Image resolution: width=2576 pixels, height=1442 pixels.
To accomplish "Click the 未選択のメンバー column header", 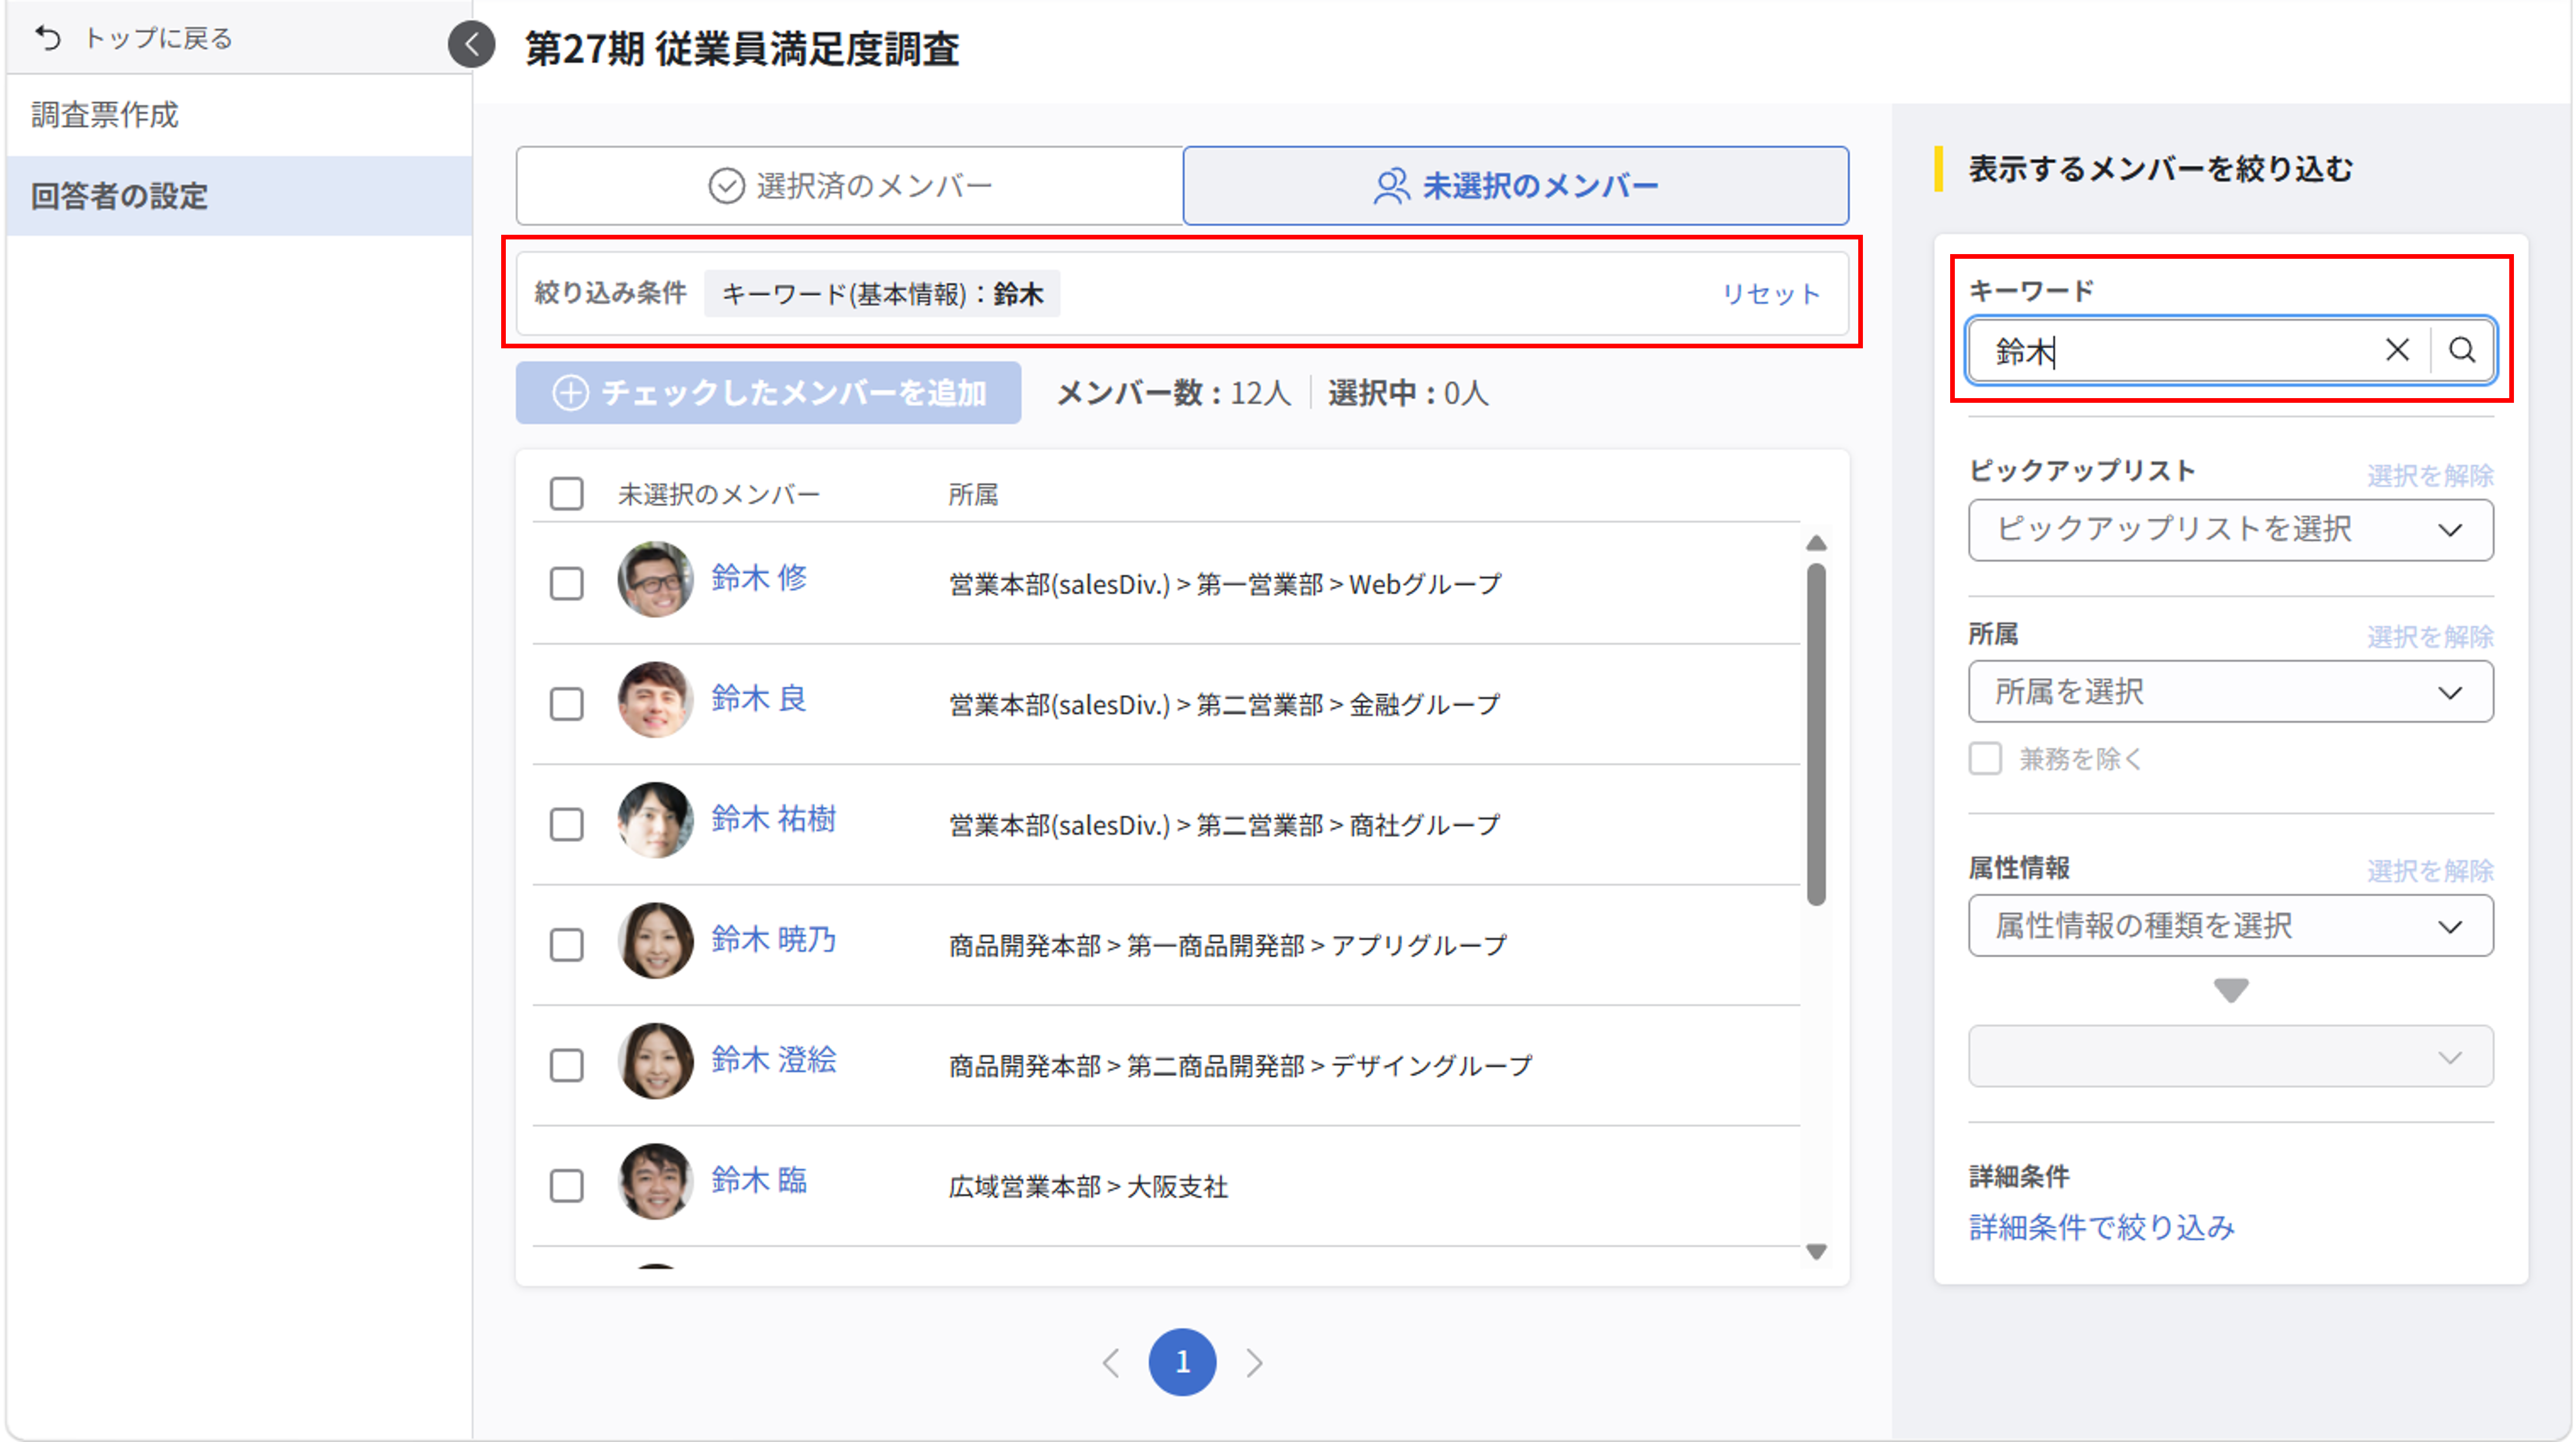I will 719,494.
